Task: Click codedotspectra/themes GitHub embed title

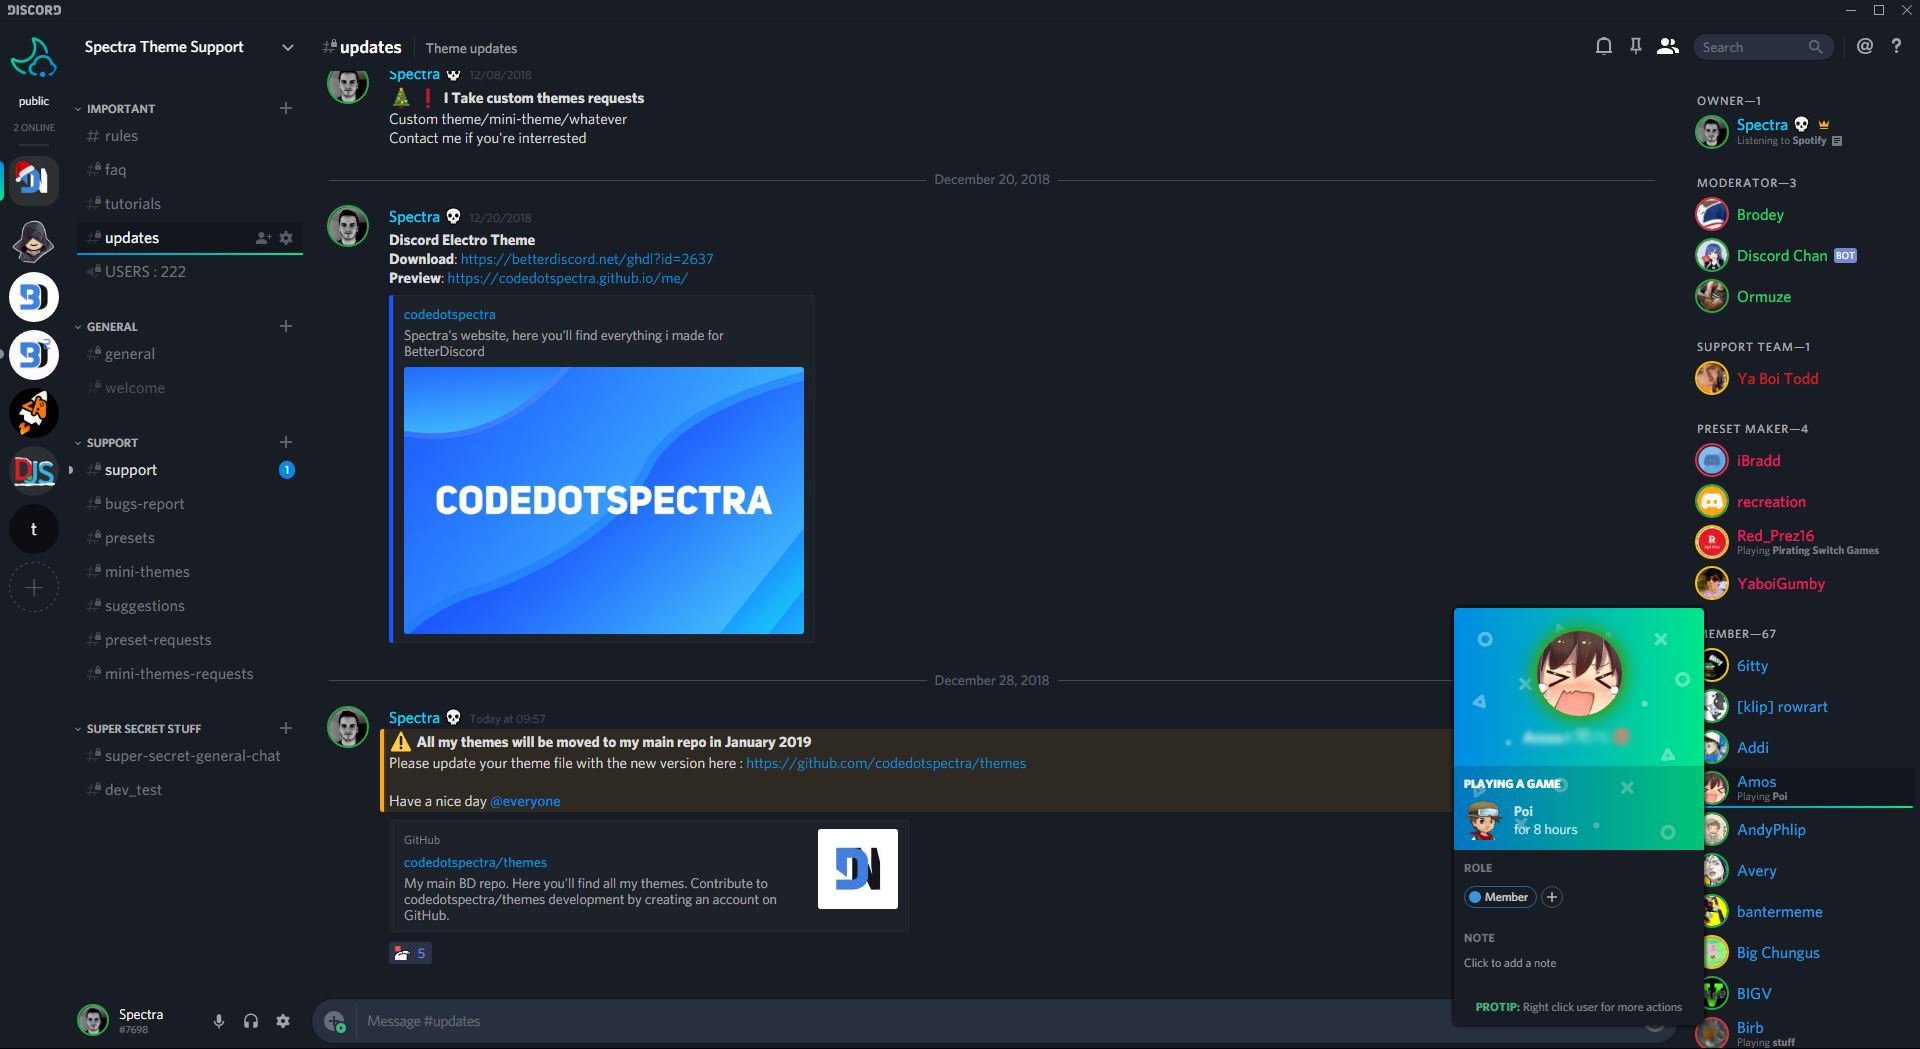Action: [x=475, y=862]
